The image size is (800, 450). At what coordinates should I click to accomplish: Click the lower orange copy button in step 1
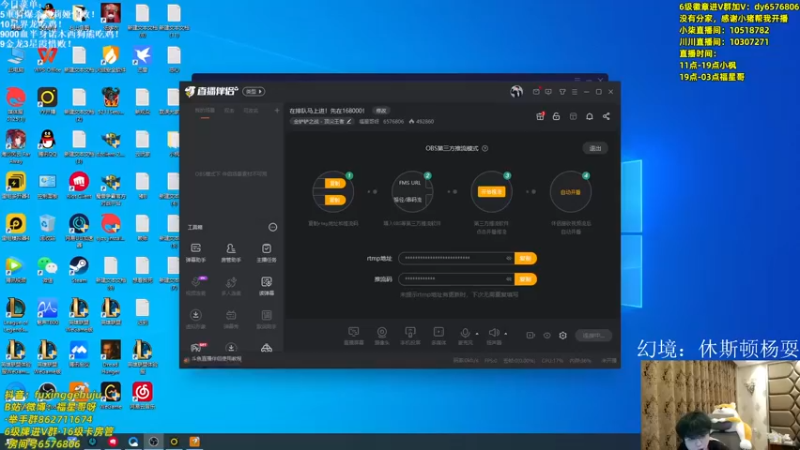(335, 200)
